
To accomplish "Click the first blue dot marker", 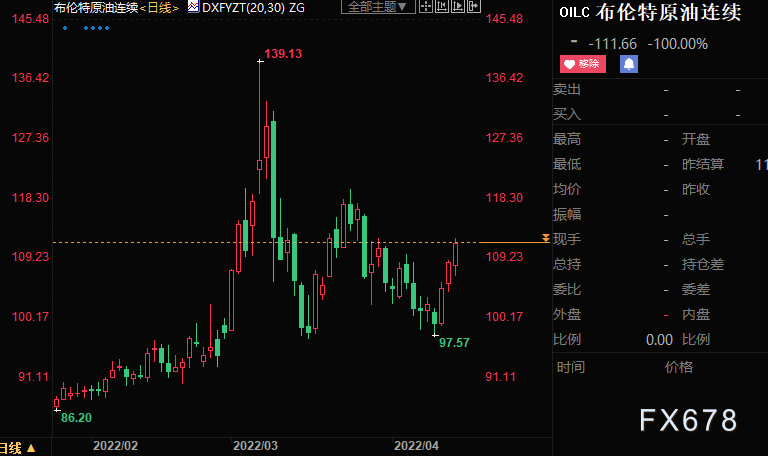I will pos(65,28).
